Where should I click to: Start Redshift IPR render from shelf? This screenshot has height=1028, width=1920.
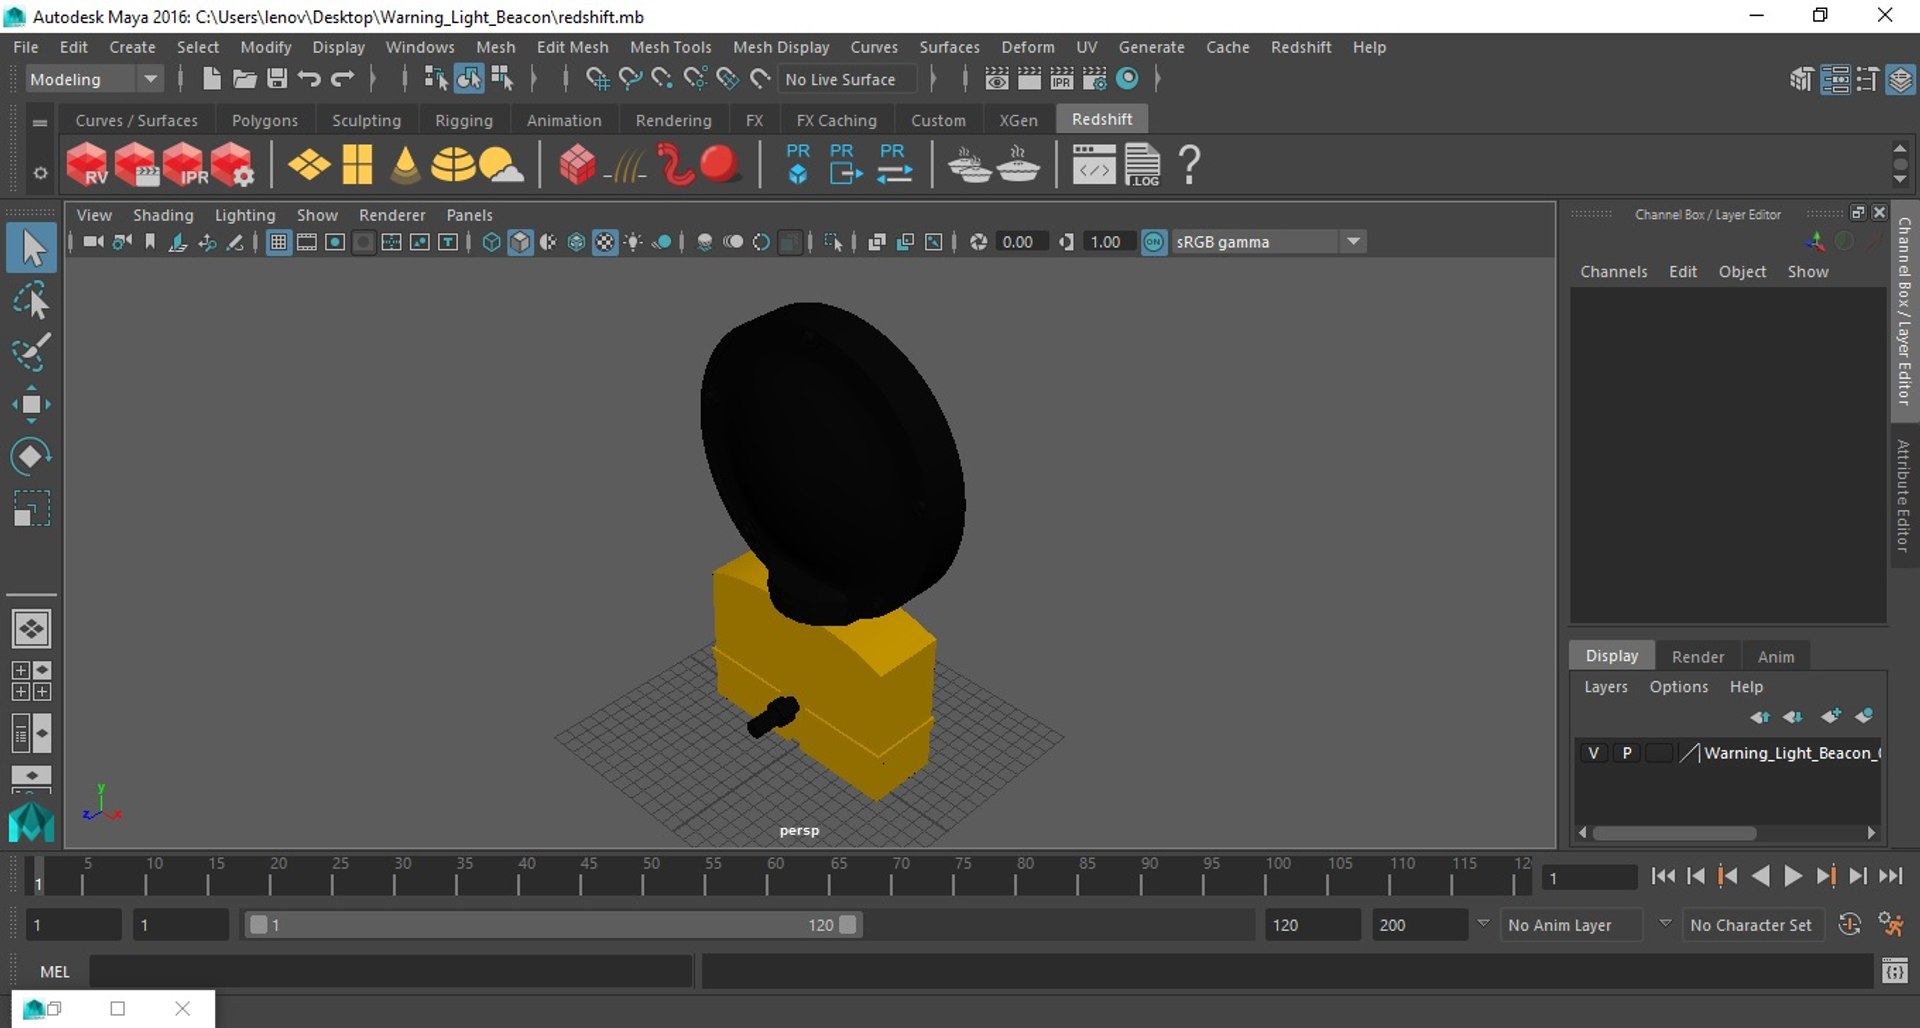[x=185, y=165]
